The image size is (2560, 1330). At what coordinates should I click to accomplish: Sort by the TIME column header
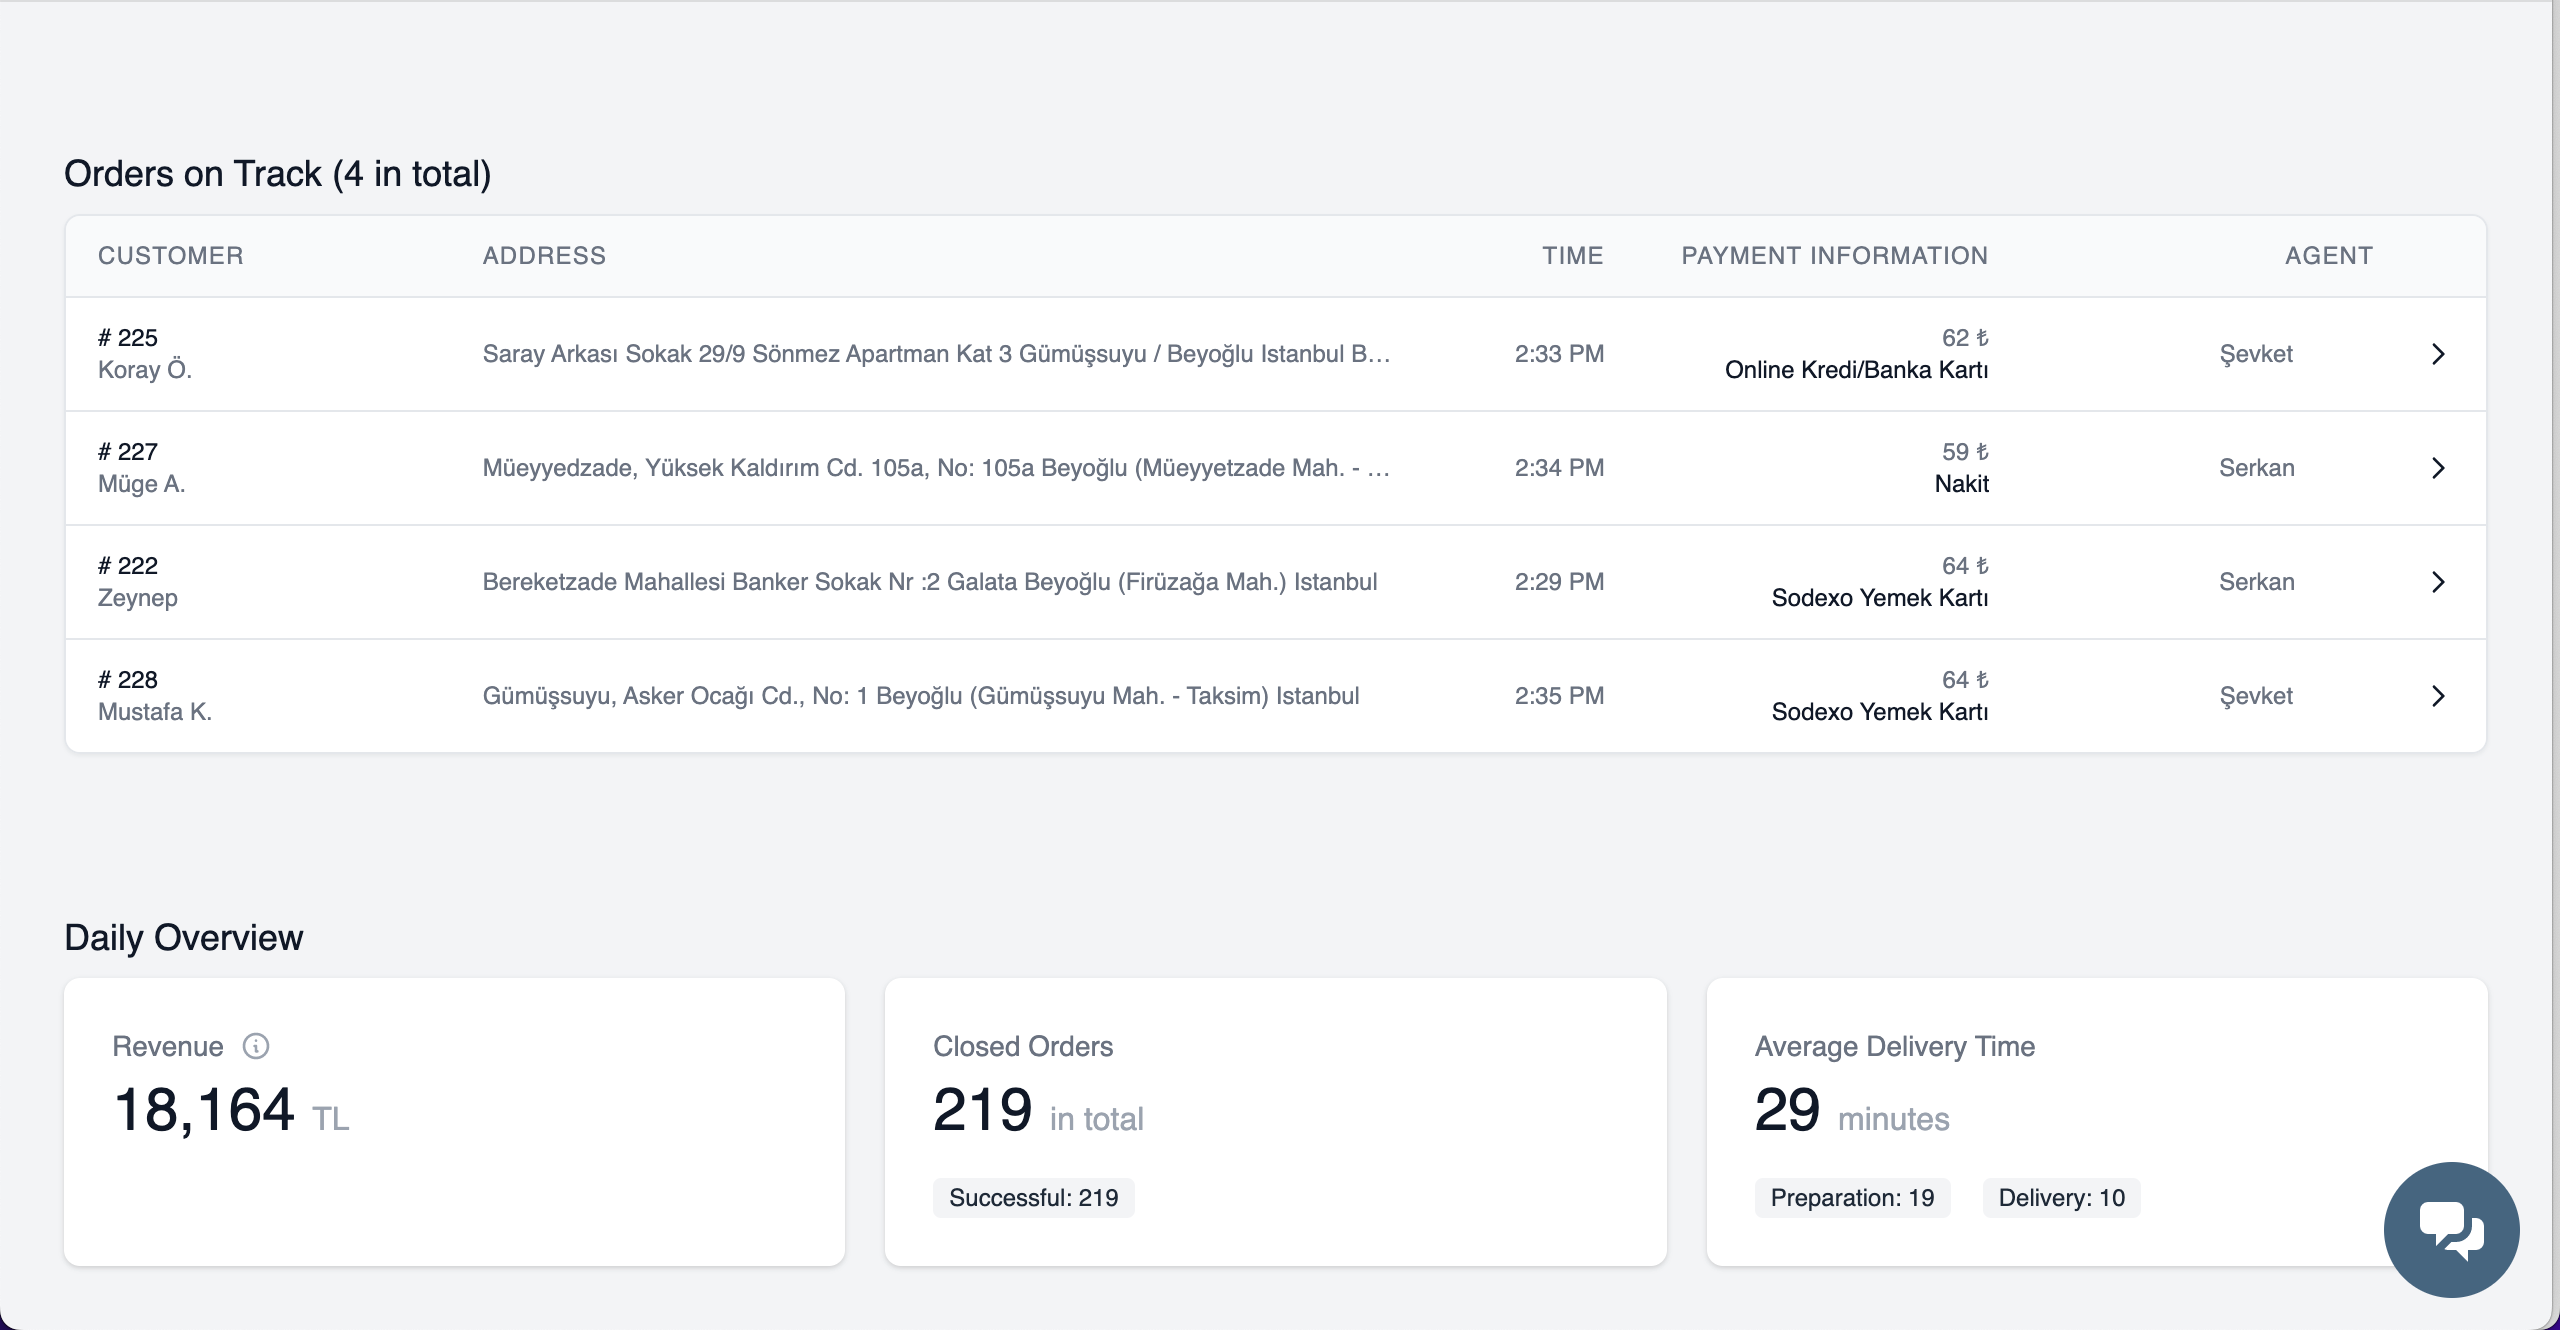click(1572, 255)
